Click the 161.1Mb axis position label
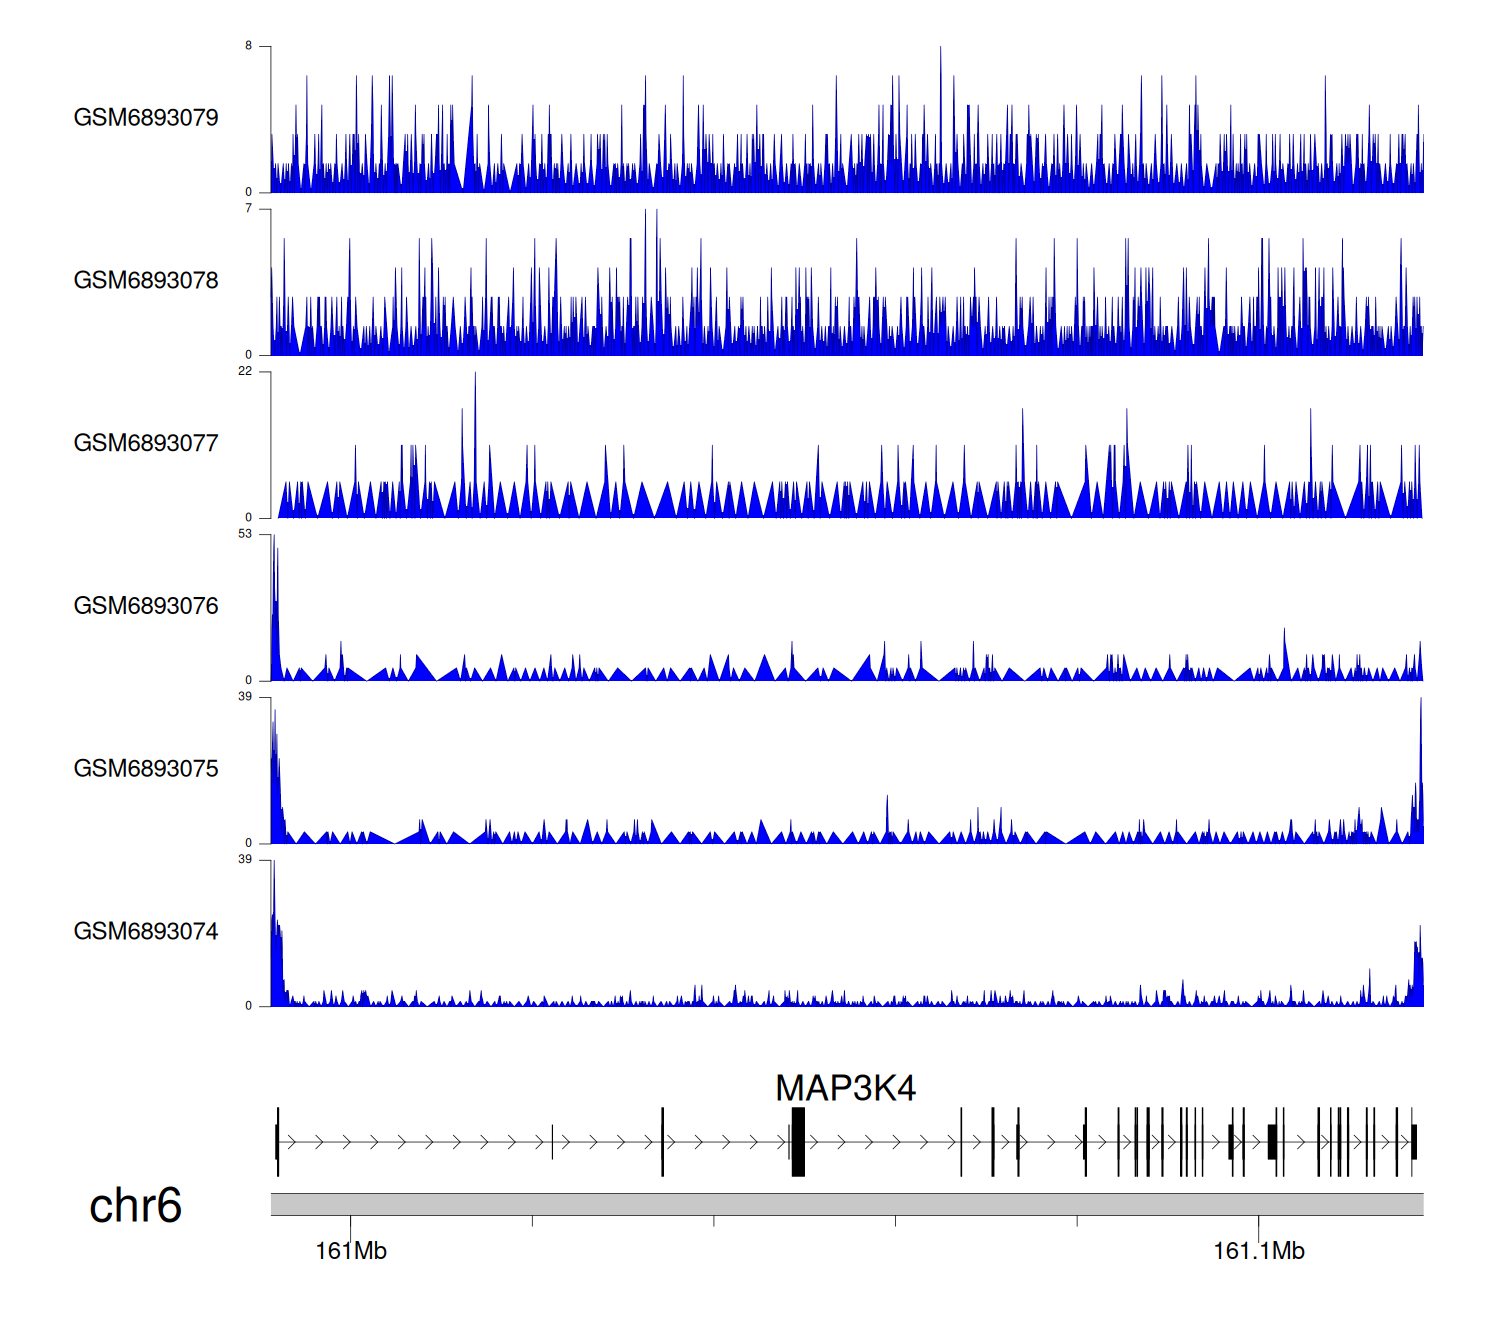Viewport: 1500px width, 1320px height. click(x=1258, y=1252)
